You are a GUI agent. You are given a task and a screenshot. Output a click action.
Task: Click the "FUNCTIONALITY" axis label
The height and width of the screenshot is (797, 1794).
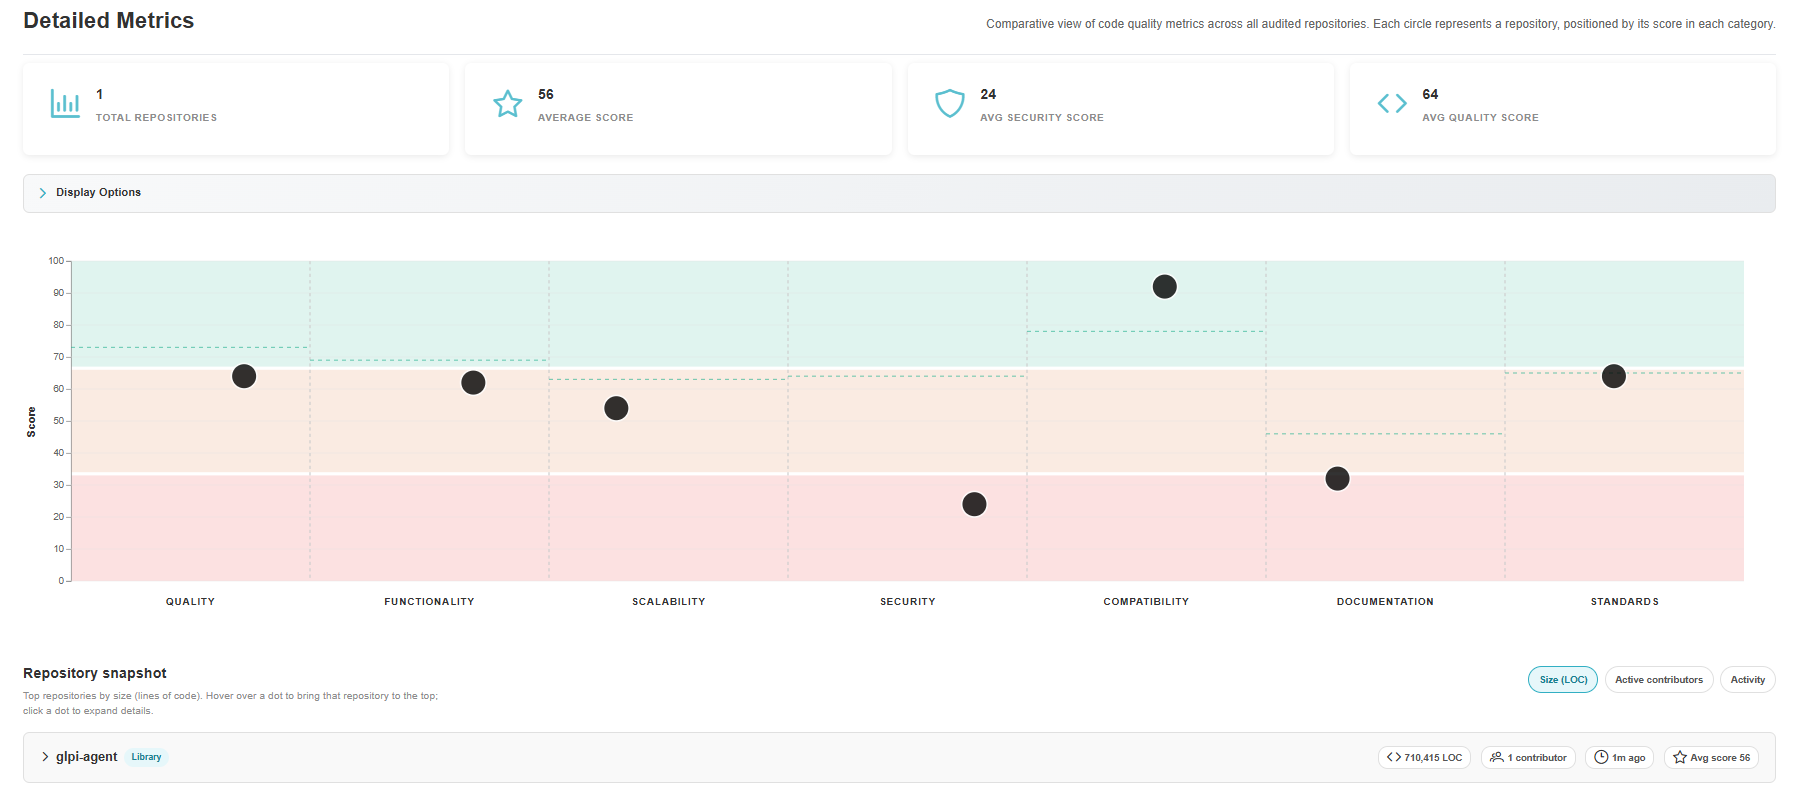[x=429, y=602]
